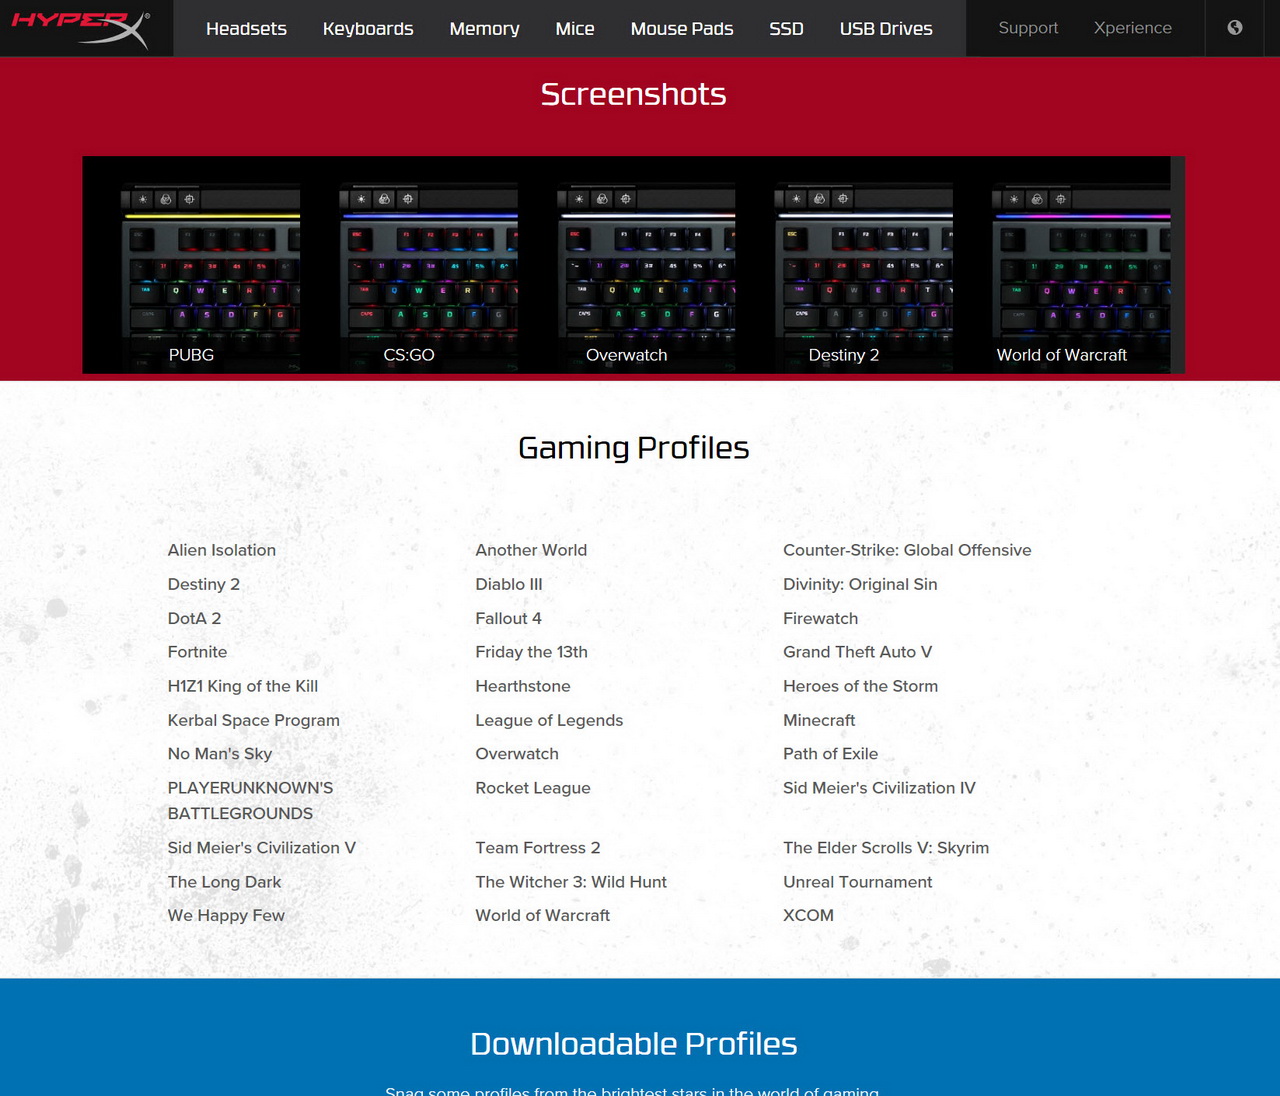1280x1096 pixels.
Task: Select Path of Exile profile
Action: point(831,754)
